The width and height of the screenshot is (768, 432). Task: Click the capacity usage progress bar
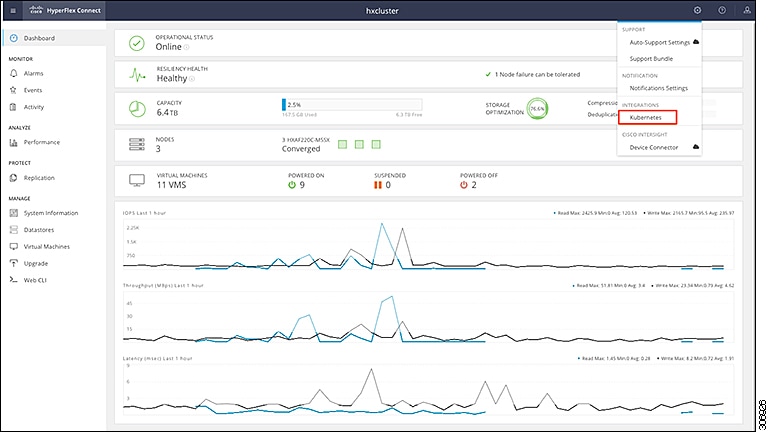click(352, 104)
